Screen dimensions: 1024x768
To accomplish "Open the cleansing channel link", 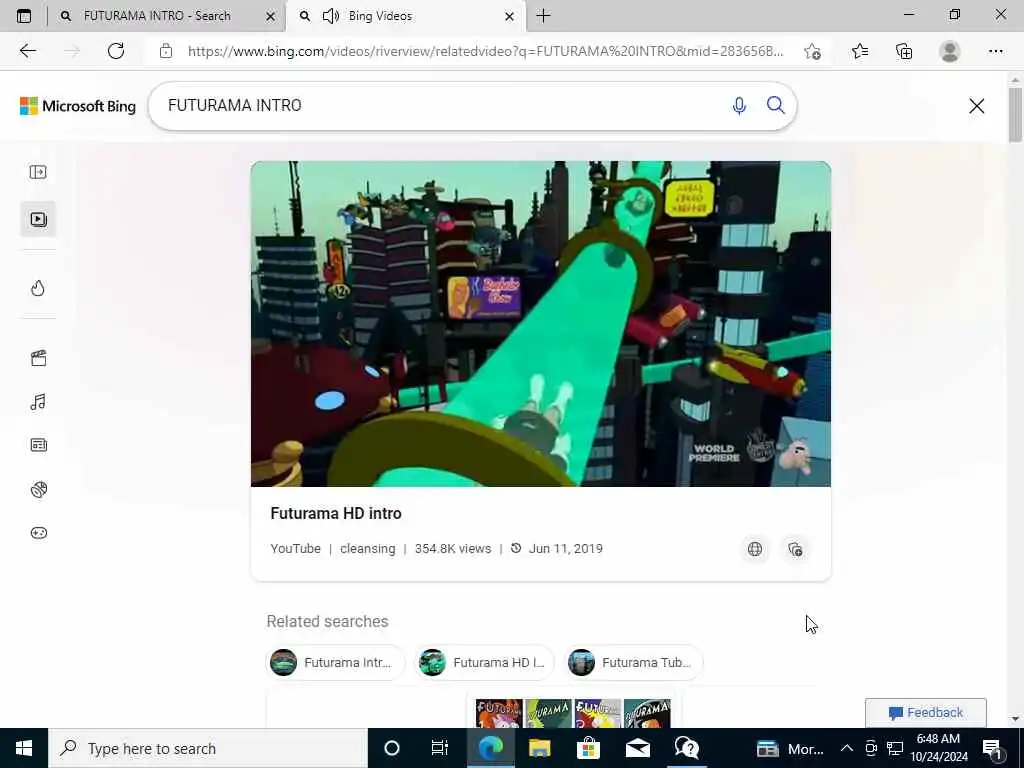I will 368,549.
